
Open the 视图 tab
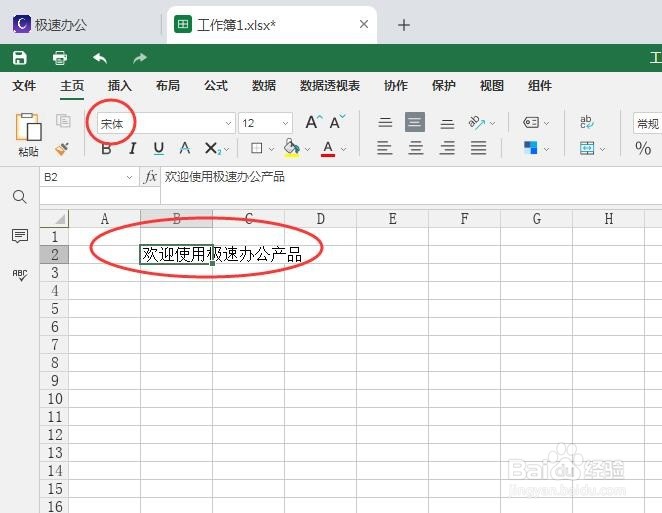pos(492,86)
